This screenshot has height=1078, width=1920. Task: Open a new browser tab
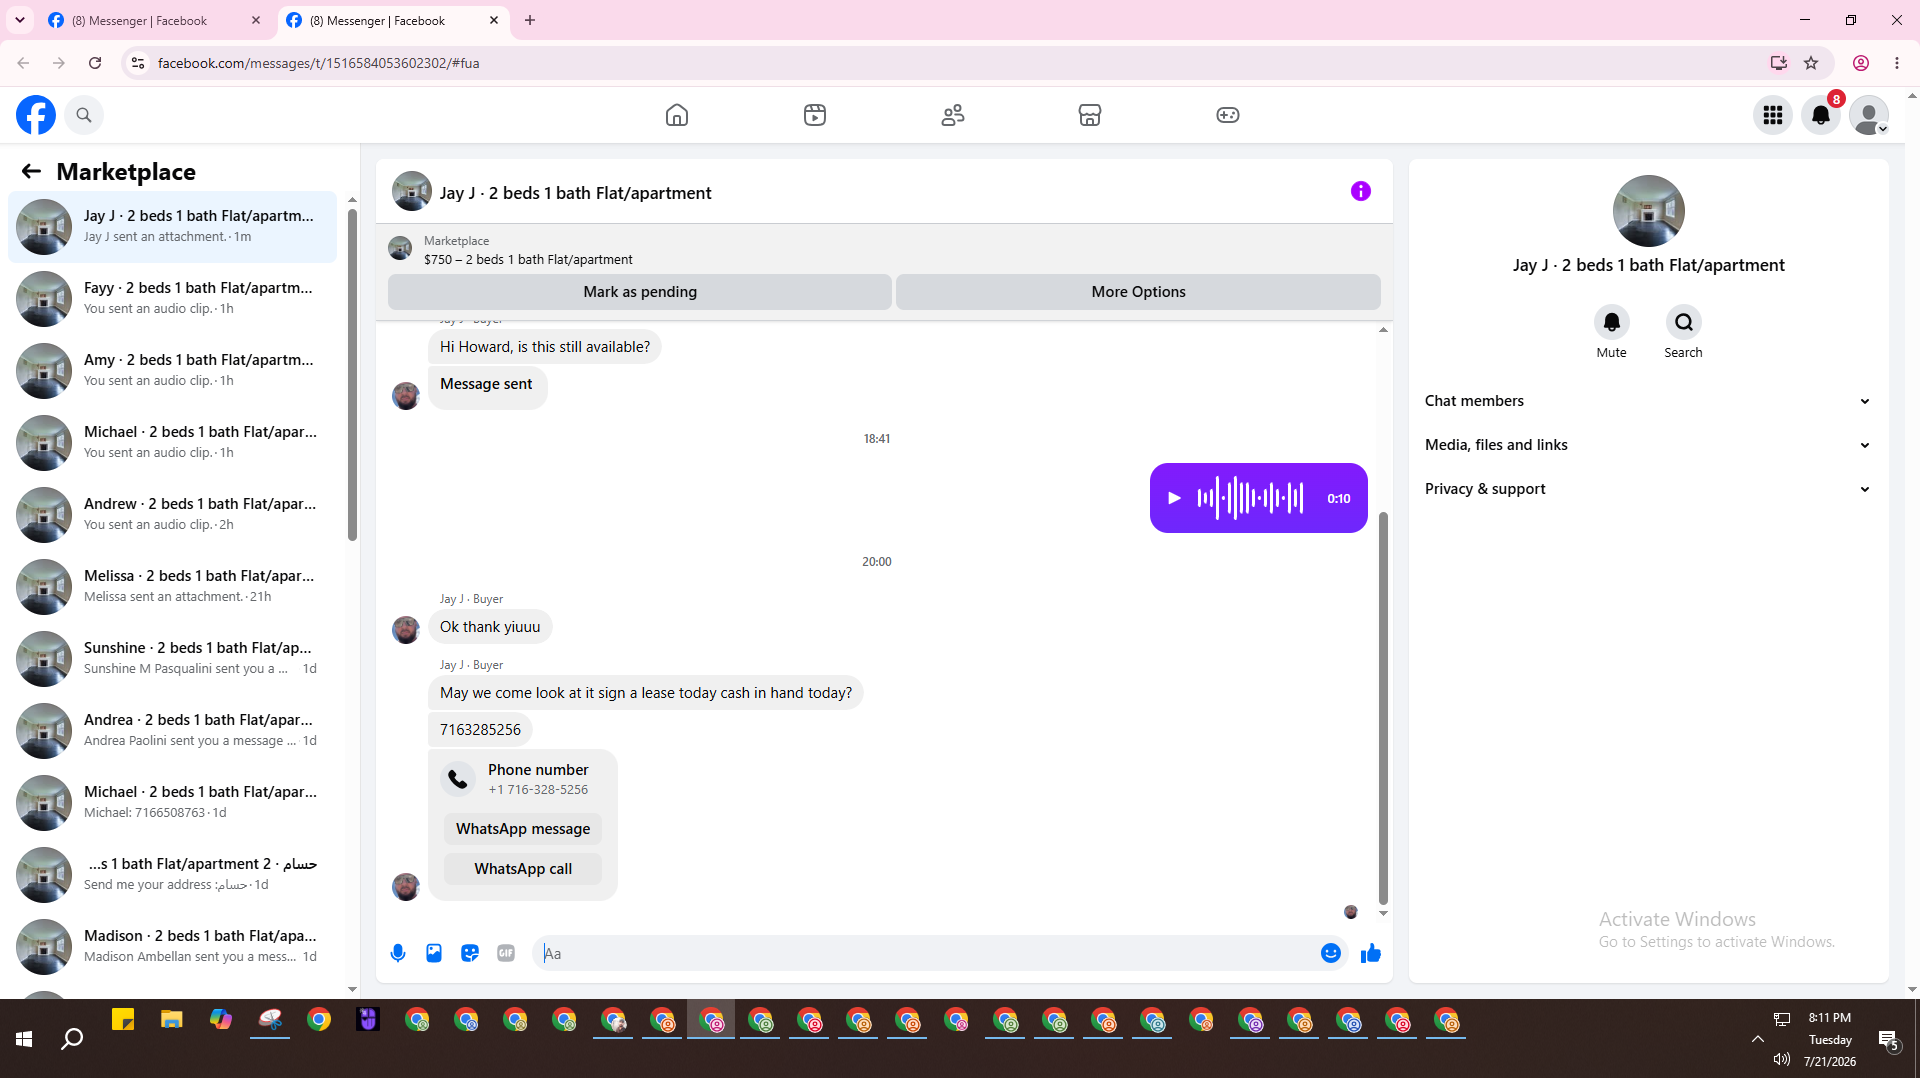coord(530,20)
